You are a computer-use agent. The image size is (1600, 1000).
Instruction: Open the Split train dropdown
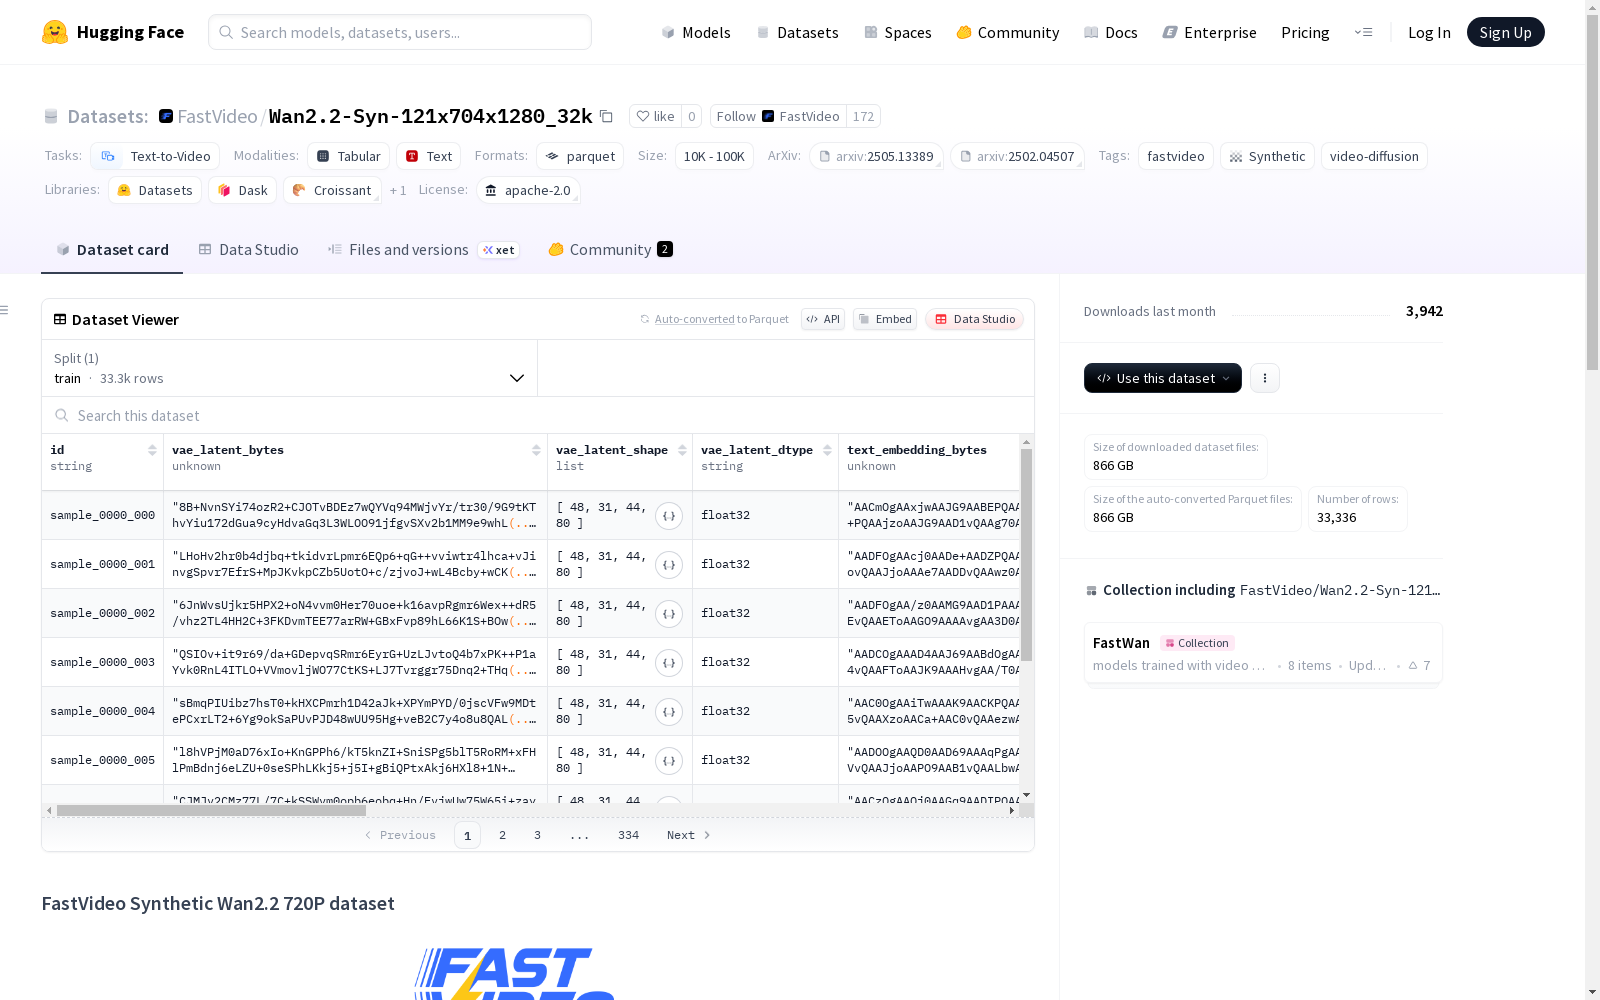290,368
